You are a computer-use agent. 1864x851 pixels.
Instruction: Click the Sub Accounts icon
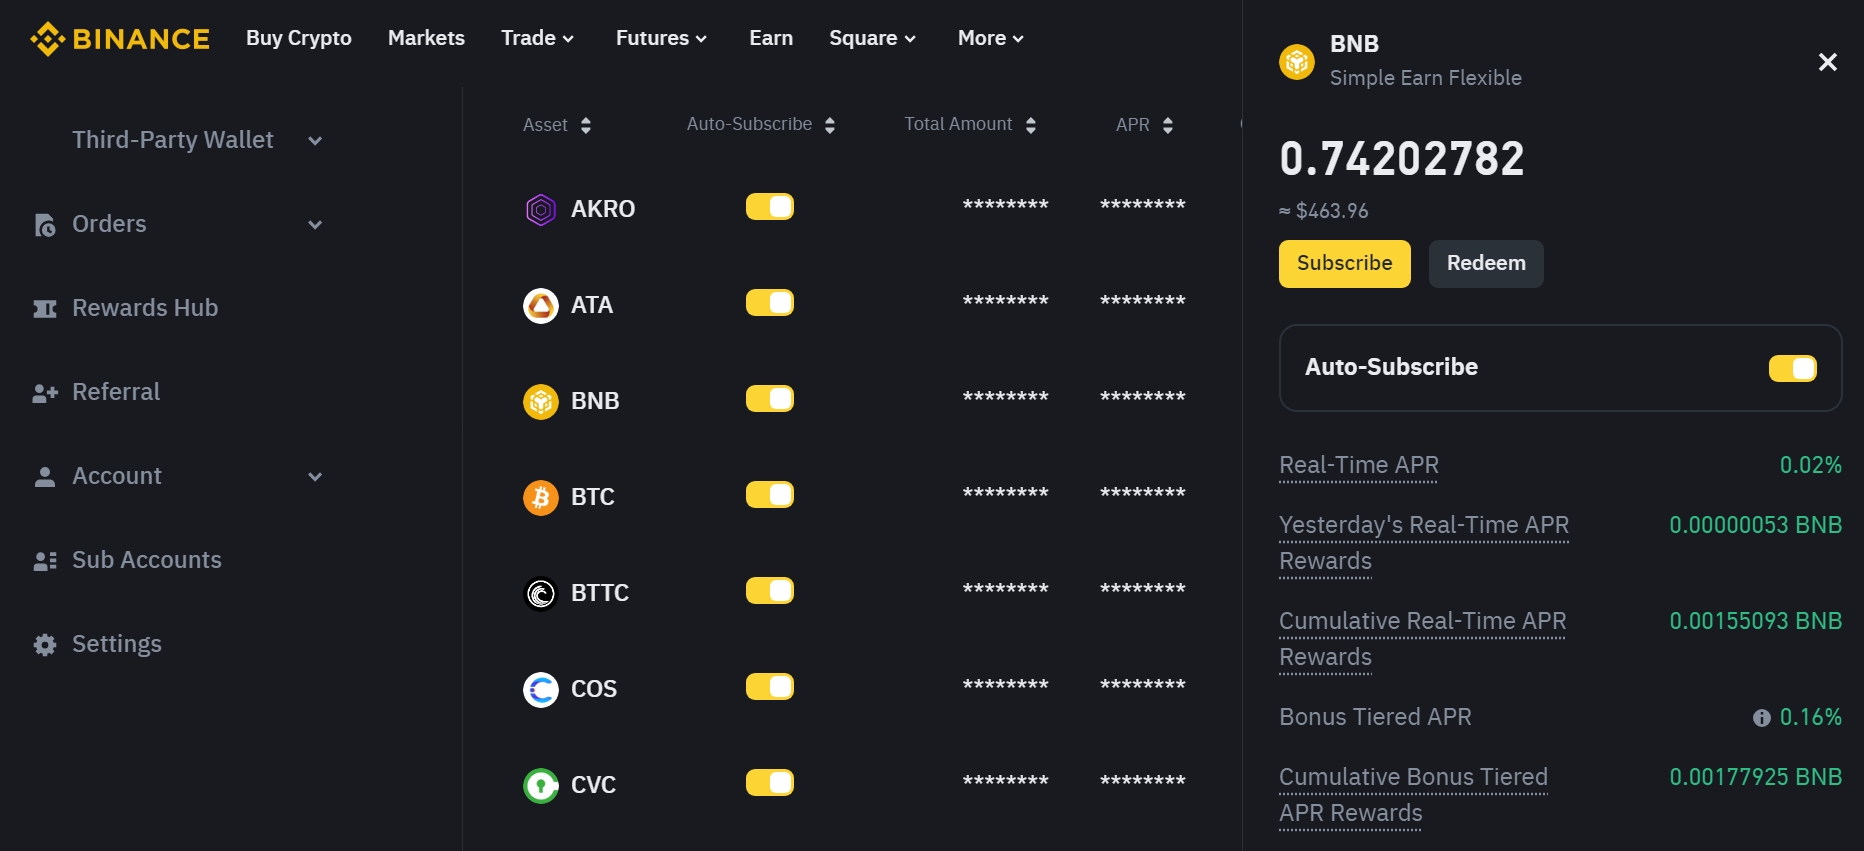[45, 561]
